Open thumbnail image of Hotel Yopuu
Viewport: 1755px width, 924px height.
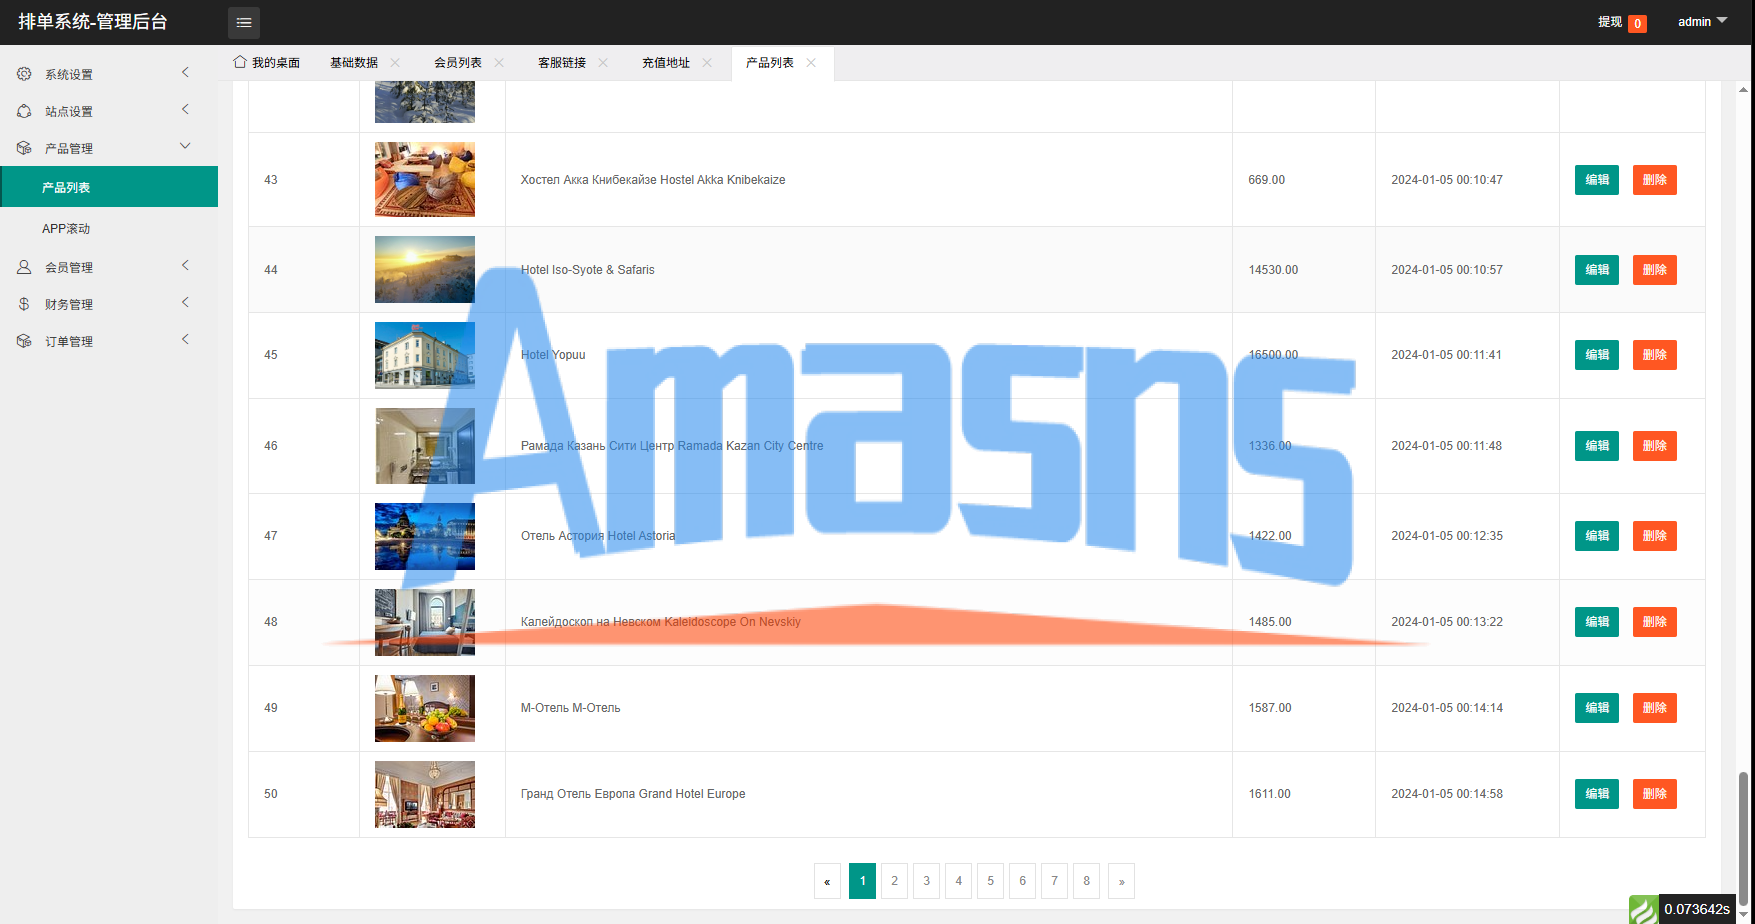[425, 355]
